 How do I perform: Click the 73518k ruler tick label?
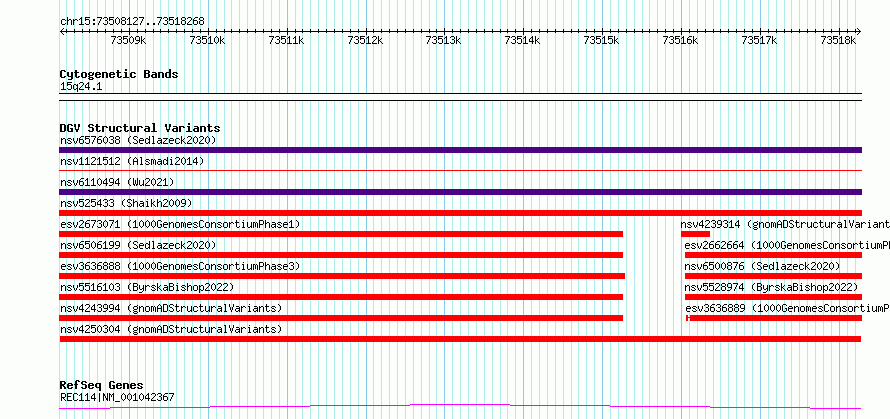[x=838, y=40]
